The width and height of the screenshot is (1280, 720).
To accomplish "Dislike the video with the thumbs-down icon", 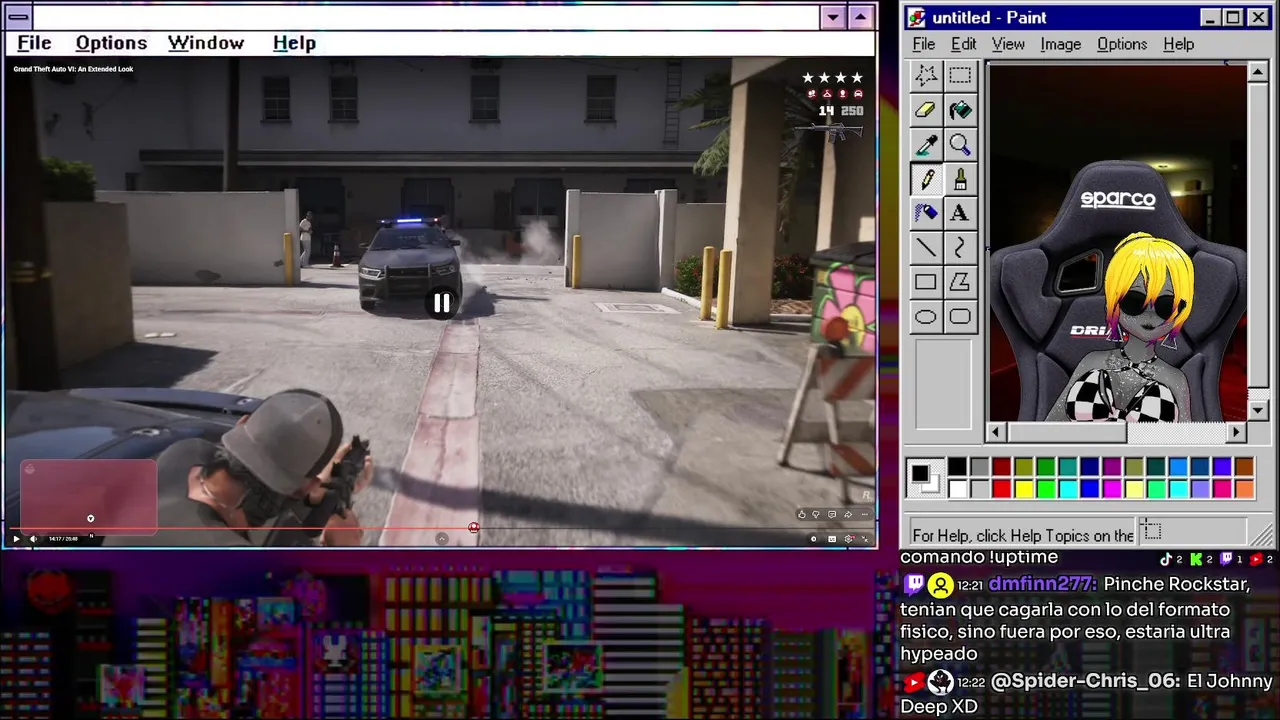I will 816,515.
